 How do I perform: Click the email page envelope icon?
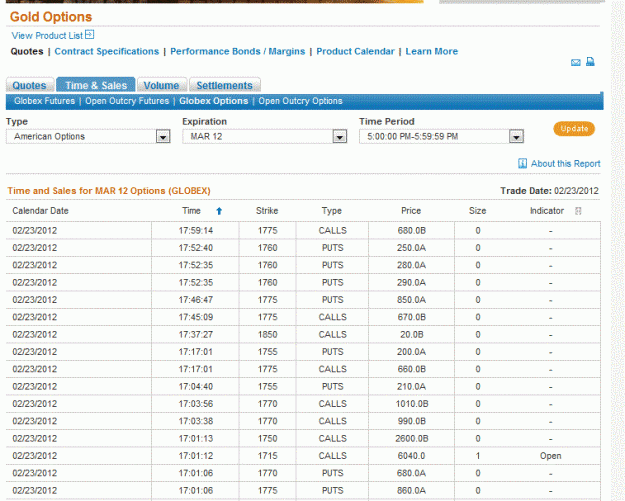[x=576, y=63]
